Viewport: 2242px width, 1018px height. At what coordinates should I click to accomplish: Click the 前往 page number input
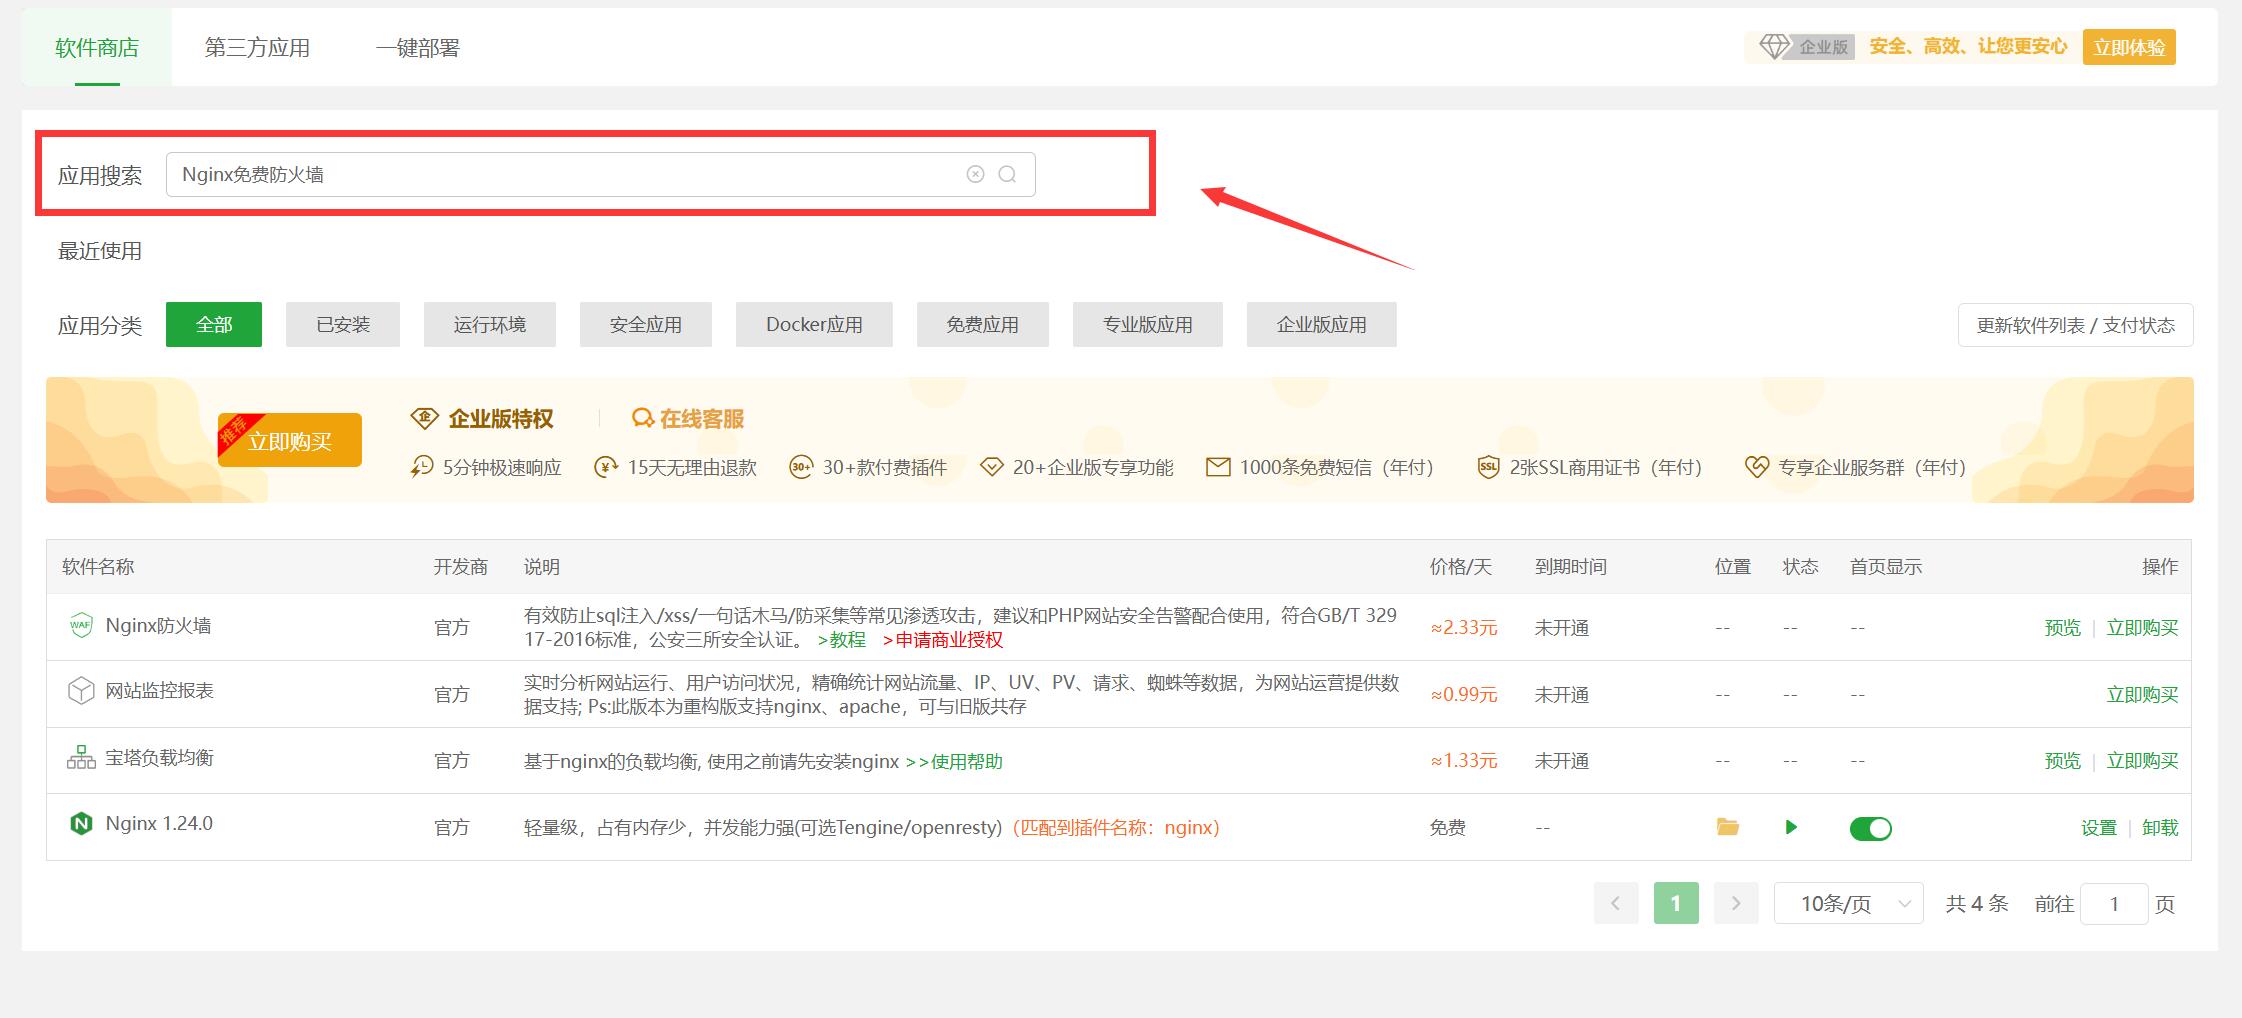(2114, 904)
